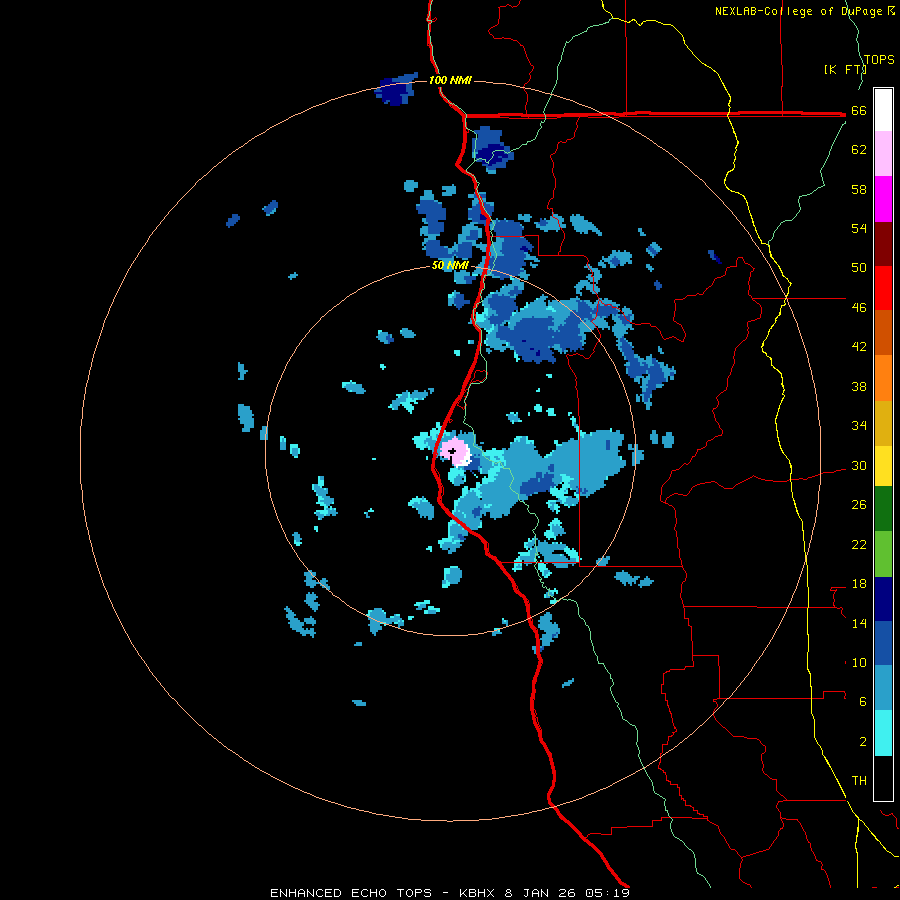
Task: Click the 50 legend value
Action: click(859, 268)
